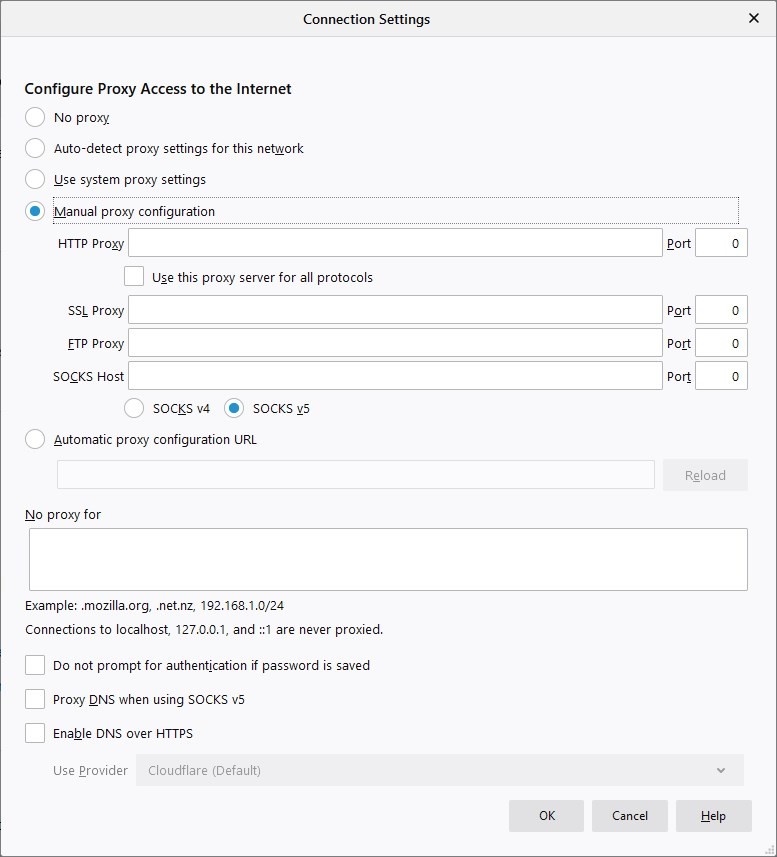Check Do not prompt for authentication if password saved
777x857 pixels.
tap(35, 665)
